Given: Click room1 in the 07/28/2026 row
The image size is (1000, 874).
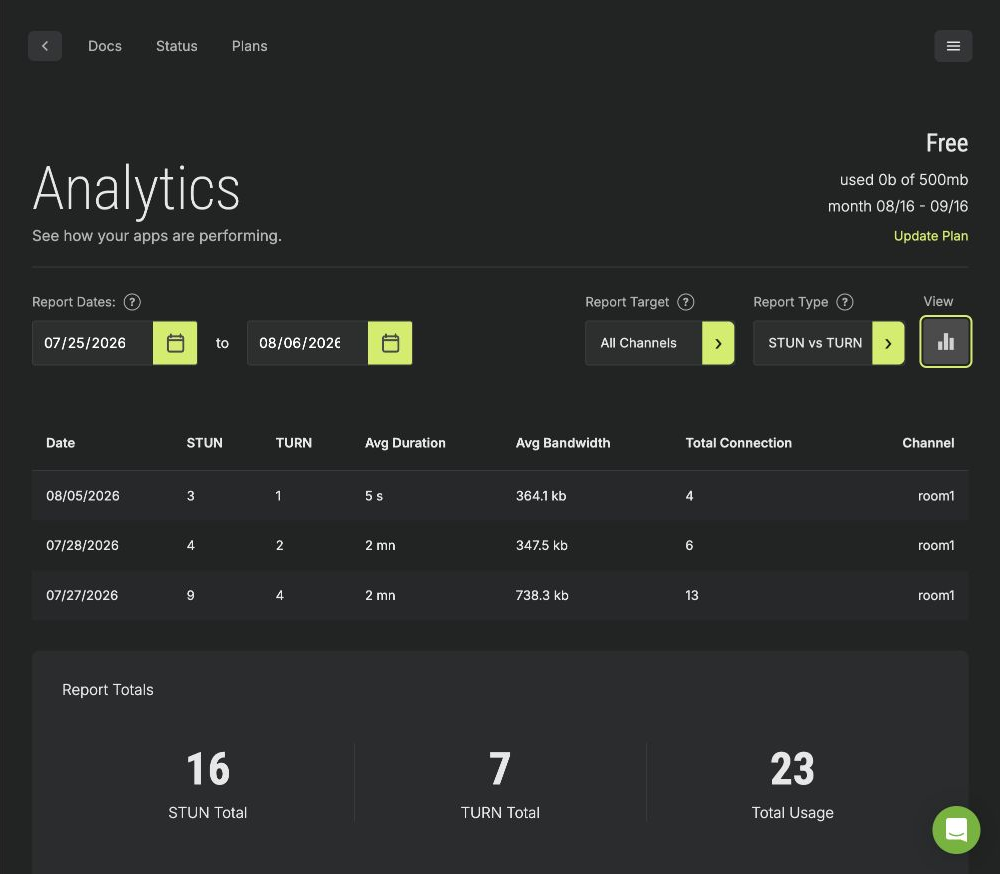Looking at the screenshot, I should (936, 545).
